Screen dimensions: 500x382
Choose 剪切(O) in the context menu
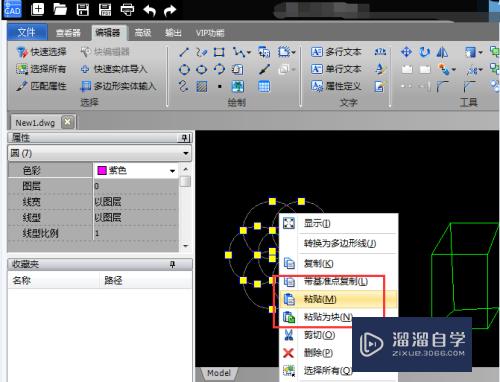coord(316,335)
